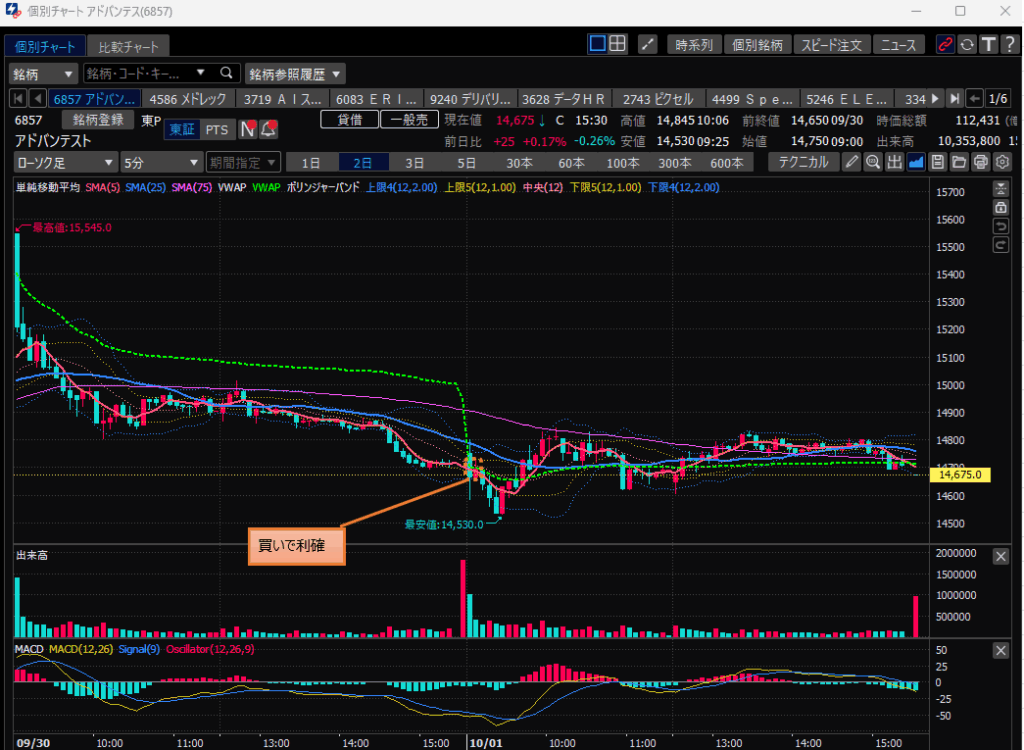
Task: Switch to four-panel split layout
Action: 618,44
